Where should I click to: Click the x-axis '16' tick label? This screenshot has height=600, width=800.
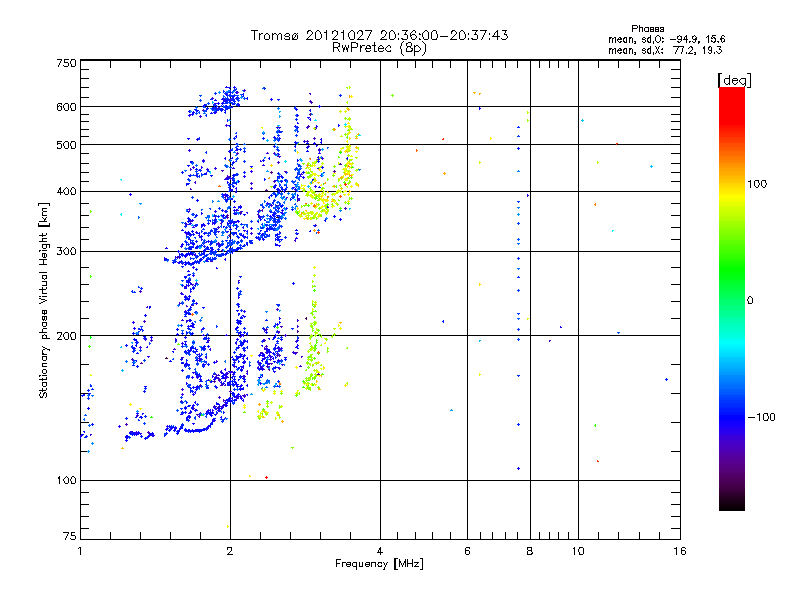(680, 551)
